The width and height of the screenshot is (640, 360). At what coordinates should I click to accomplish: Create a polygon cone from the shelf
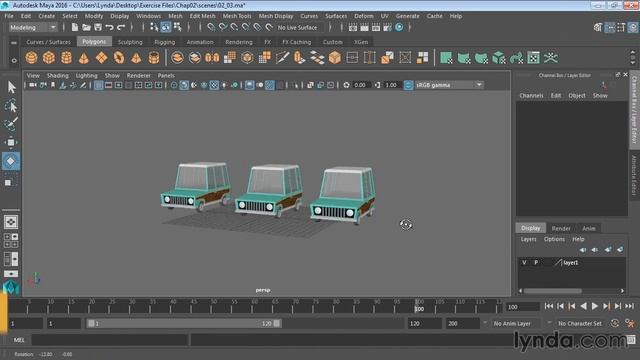click(x=84, y=58)
